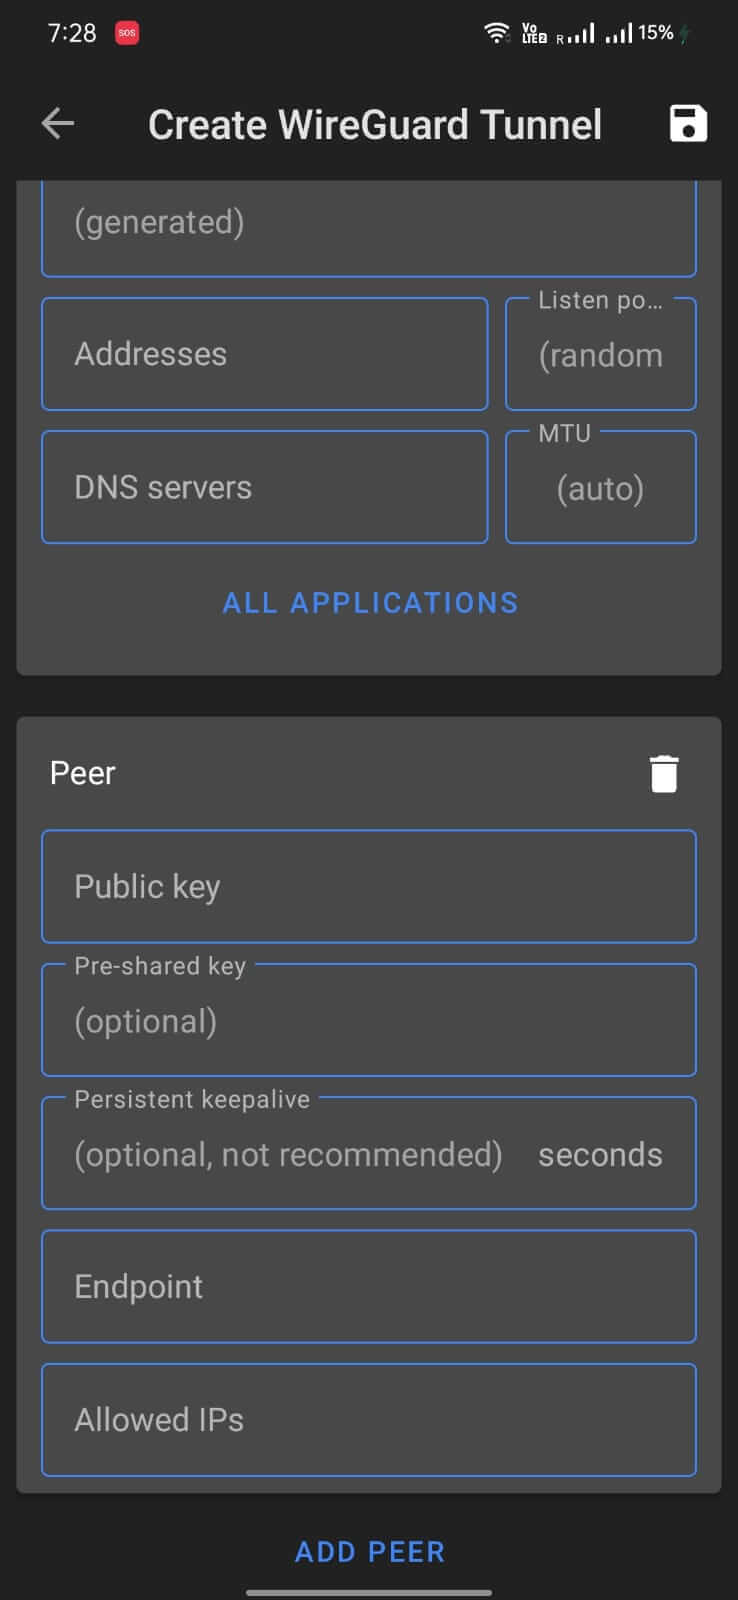The image size is (738, 1600).
Task: Tap the Wi-Fi status bar icon
Action: point(494,32)
